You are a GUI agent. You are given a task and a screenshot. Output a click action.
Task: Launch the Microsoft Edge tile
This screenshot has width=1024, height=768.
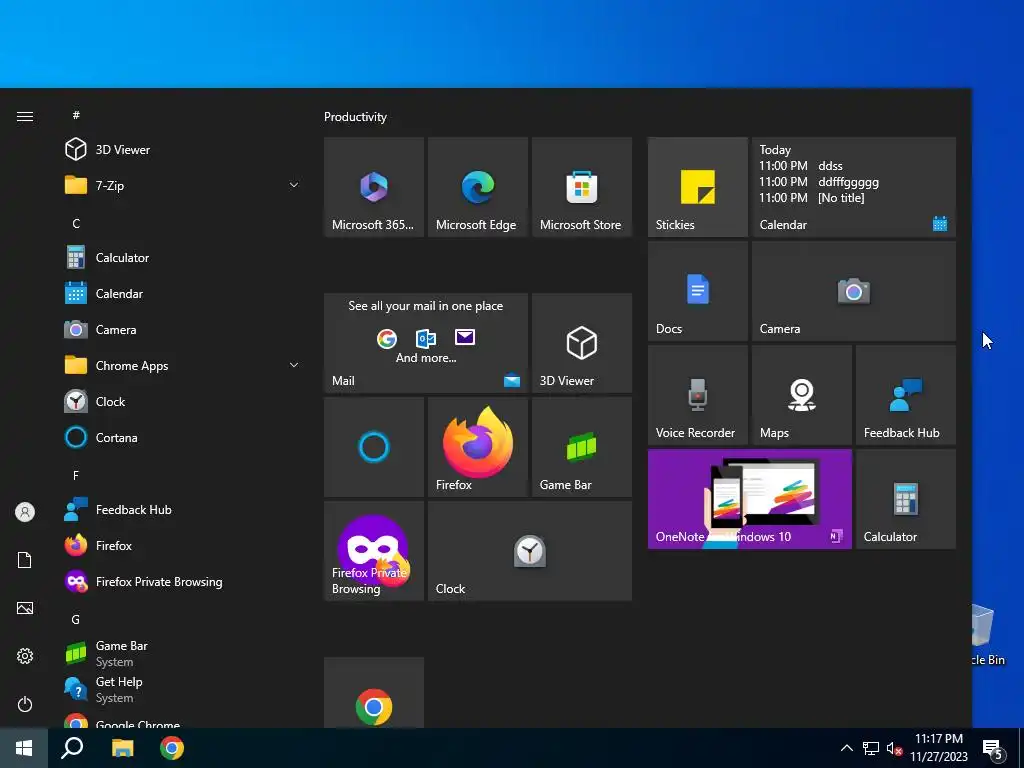click(477, 187)
